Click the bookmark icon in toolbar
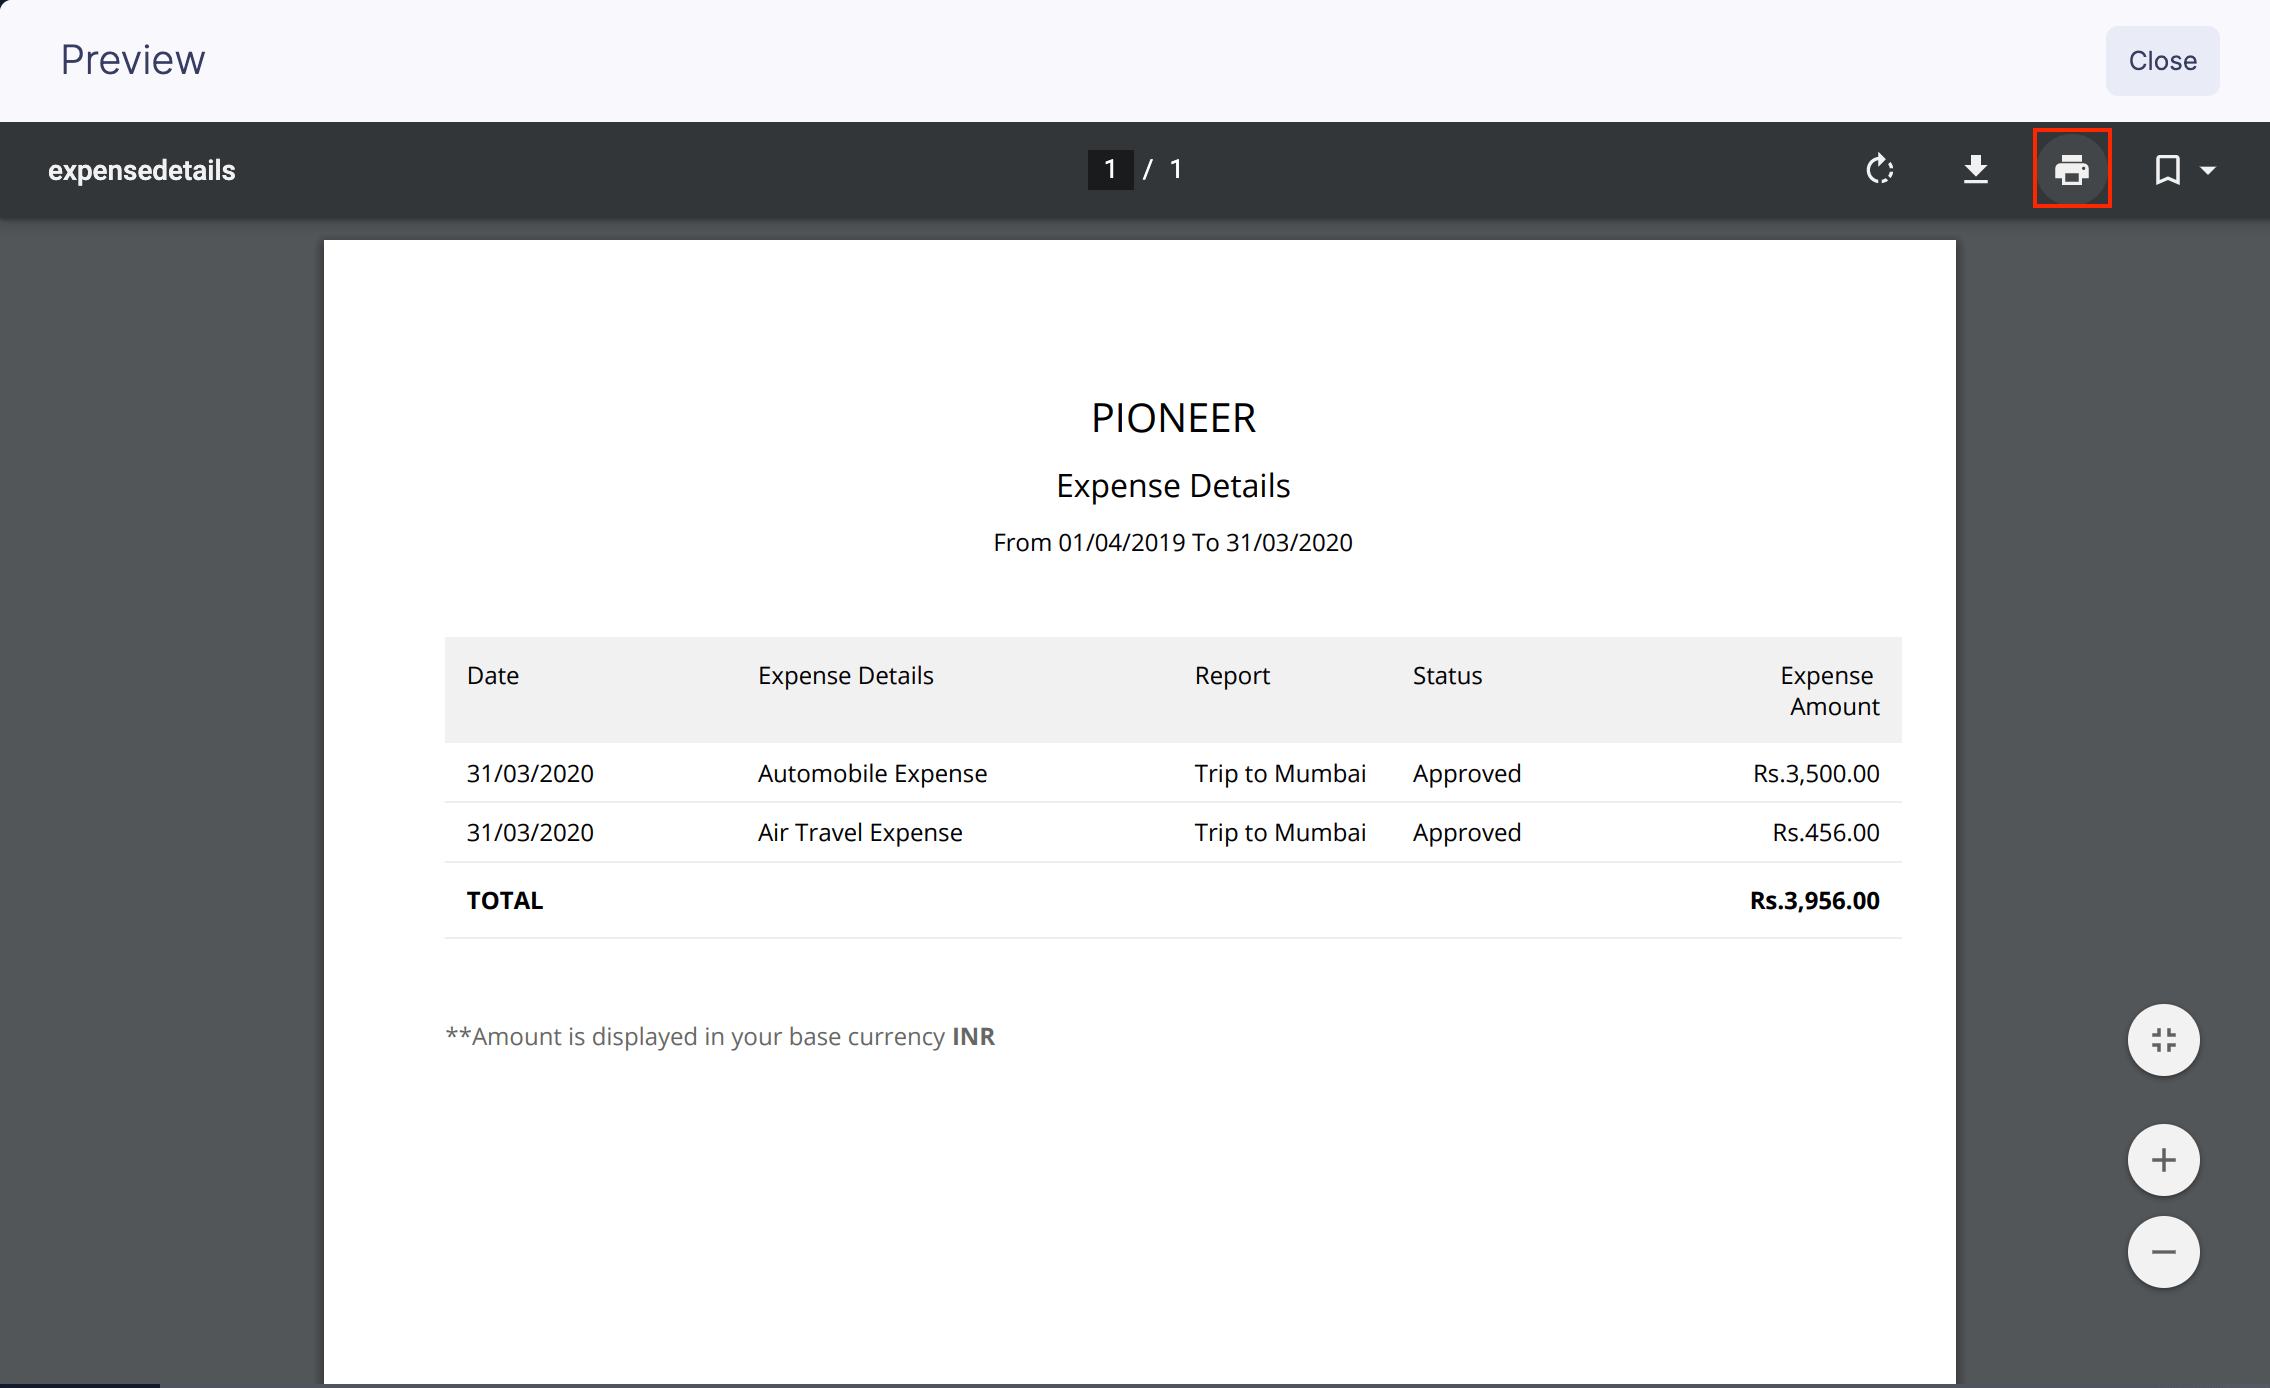The image size is (2270, 1388). (x=2166, y=169)
